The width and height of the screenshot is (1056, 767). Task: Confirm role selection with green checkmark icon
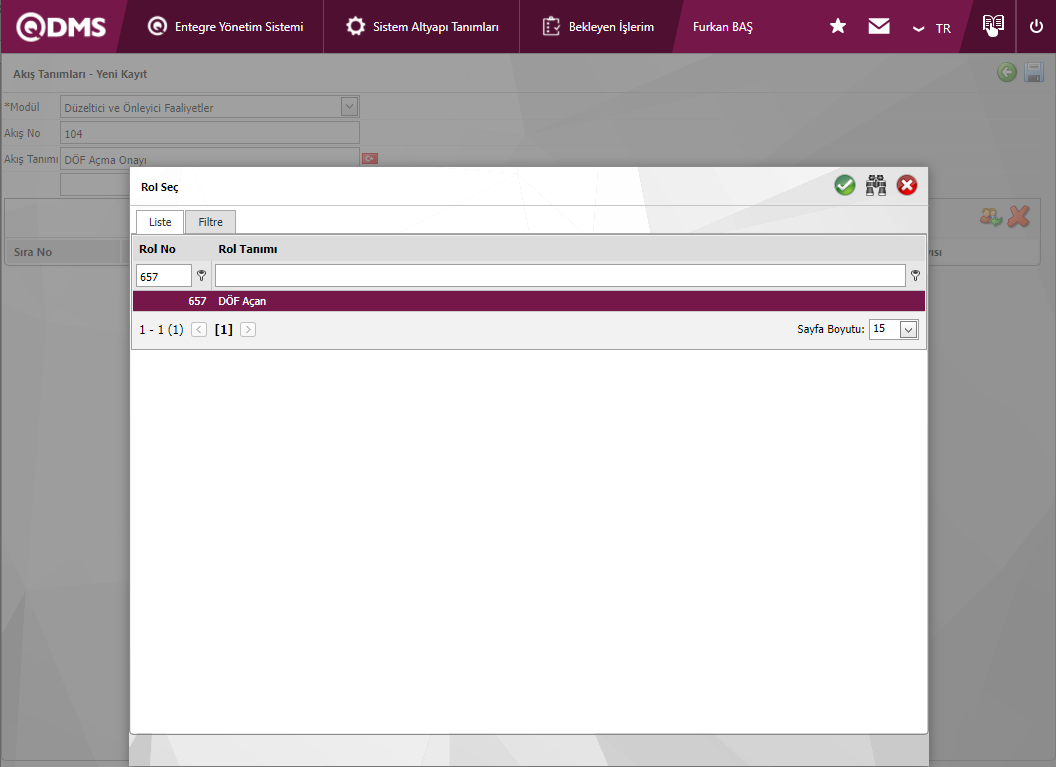(x=845, y=185)
